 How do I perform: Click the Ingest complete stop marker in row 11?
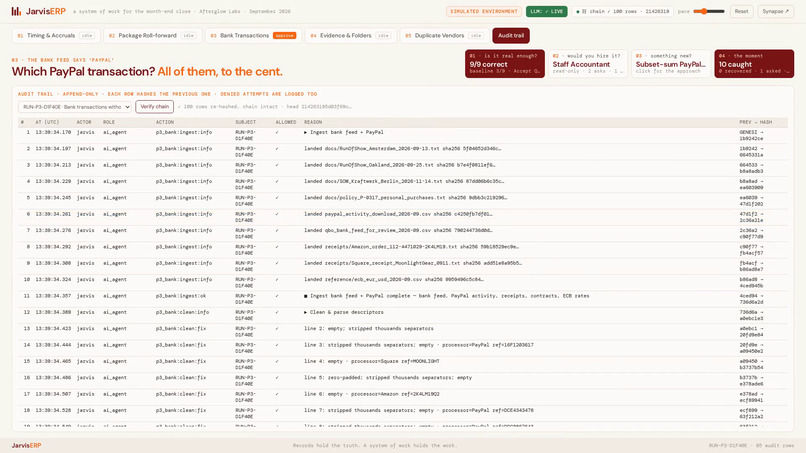tap(306, 296)
